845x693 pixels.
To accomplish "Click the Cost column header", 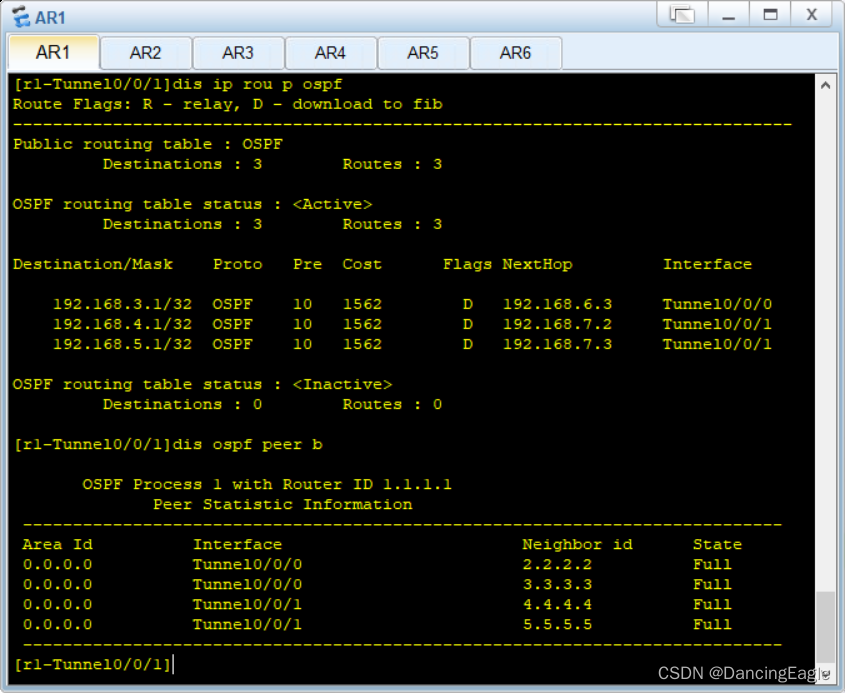I will (362, 264).
